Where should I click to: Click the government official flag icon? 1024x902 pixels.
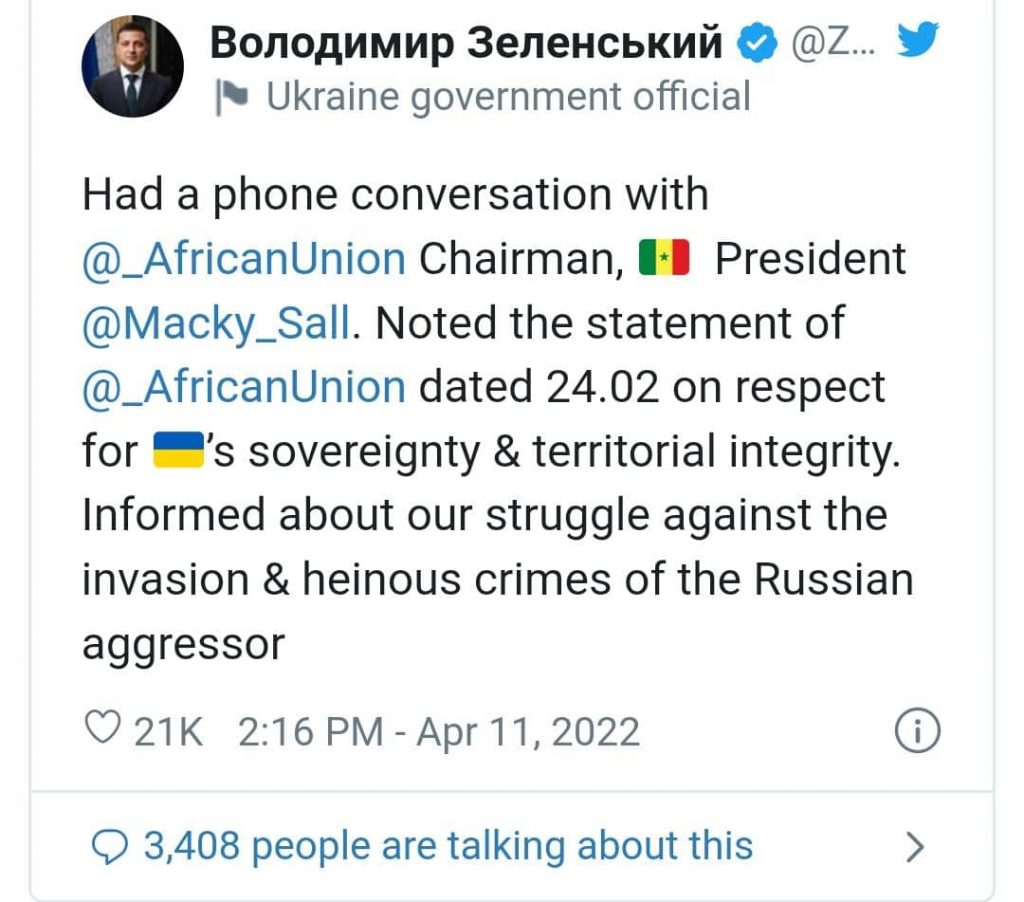pyautogui.click(x=232, y=97)
